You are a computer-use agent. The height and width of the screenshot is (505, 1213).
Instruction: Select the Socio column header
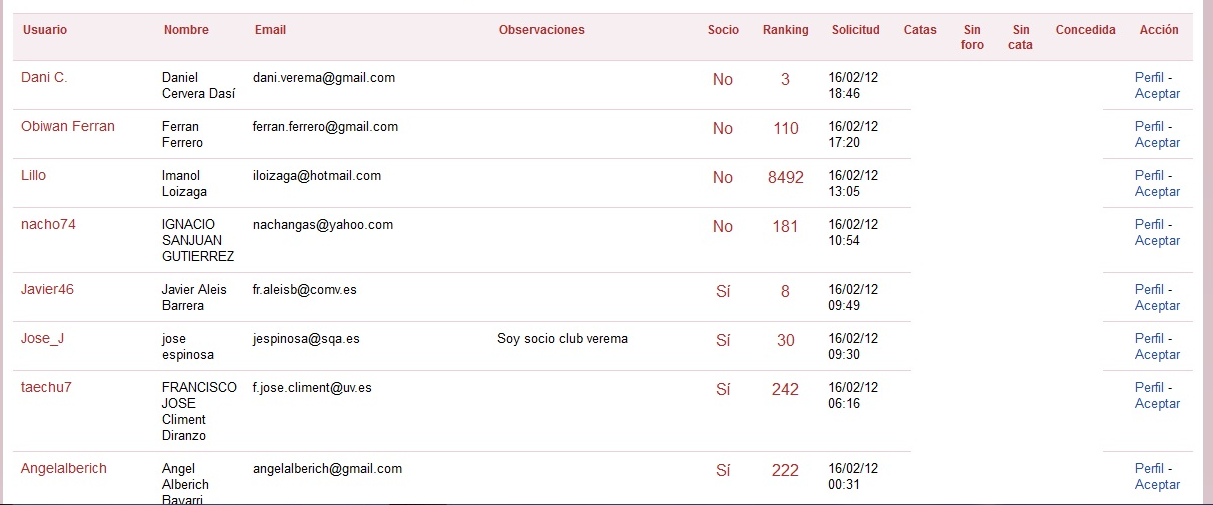723,30
